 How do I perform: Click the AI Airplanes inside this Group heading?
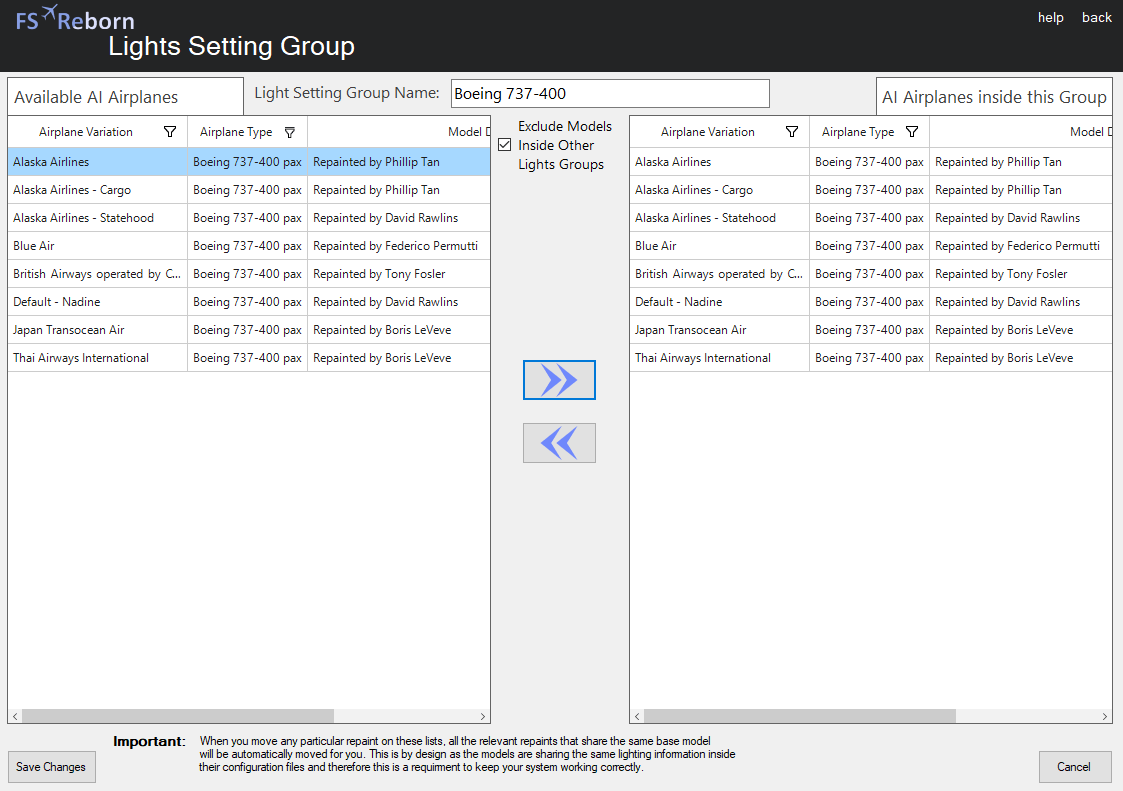994,97
